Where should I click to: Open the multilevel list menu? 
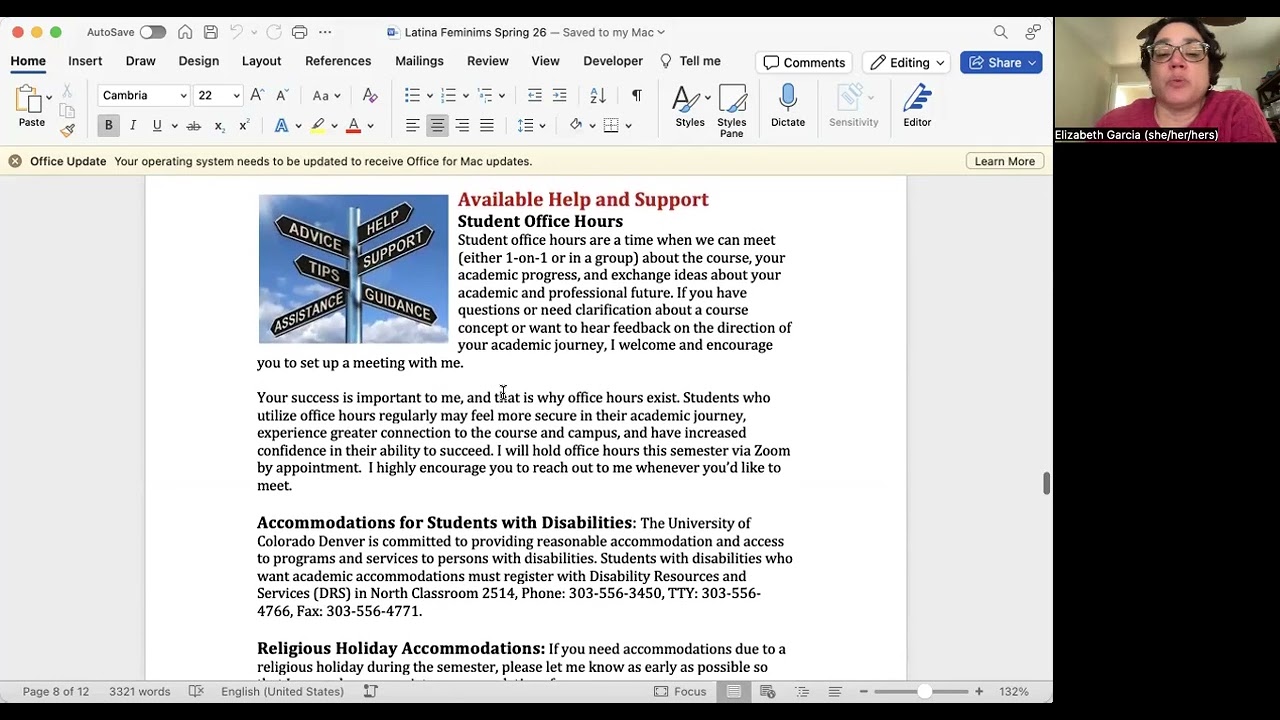point(485,95)
